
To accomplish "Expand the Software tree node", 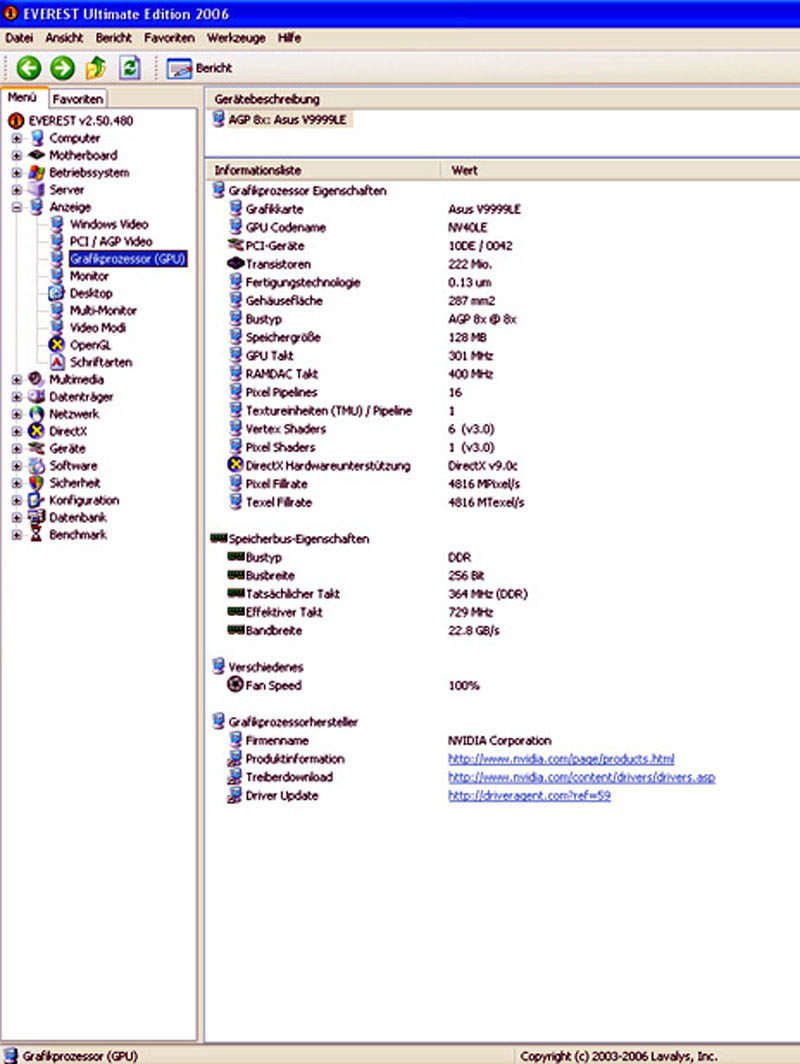I will (x=17, y=466).
